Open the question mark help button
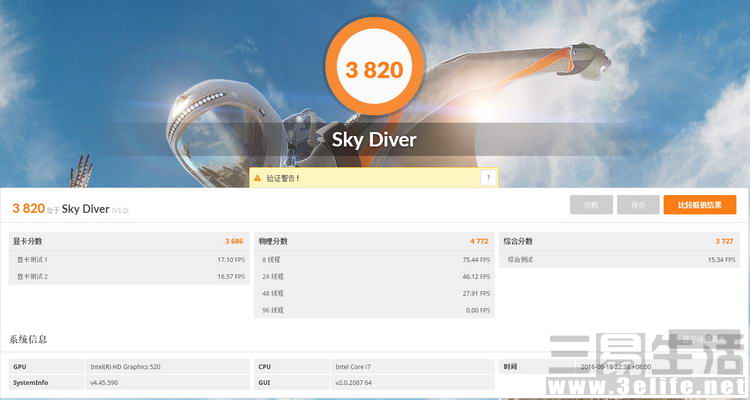 tap(488, 178)
